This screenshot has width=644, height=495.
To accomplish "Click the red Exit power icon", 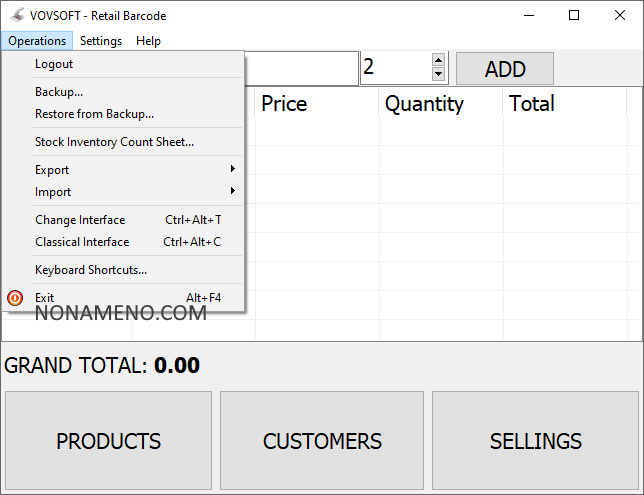I will (15, 298).
